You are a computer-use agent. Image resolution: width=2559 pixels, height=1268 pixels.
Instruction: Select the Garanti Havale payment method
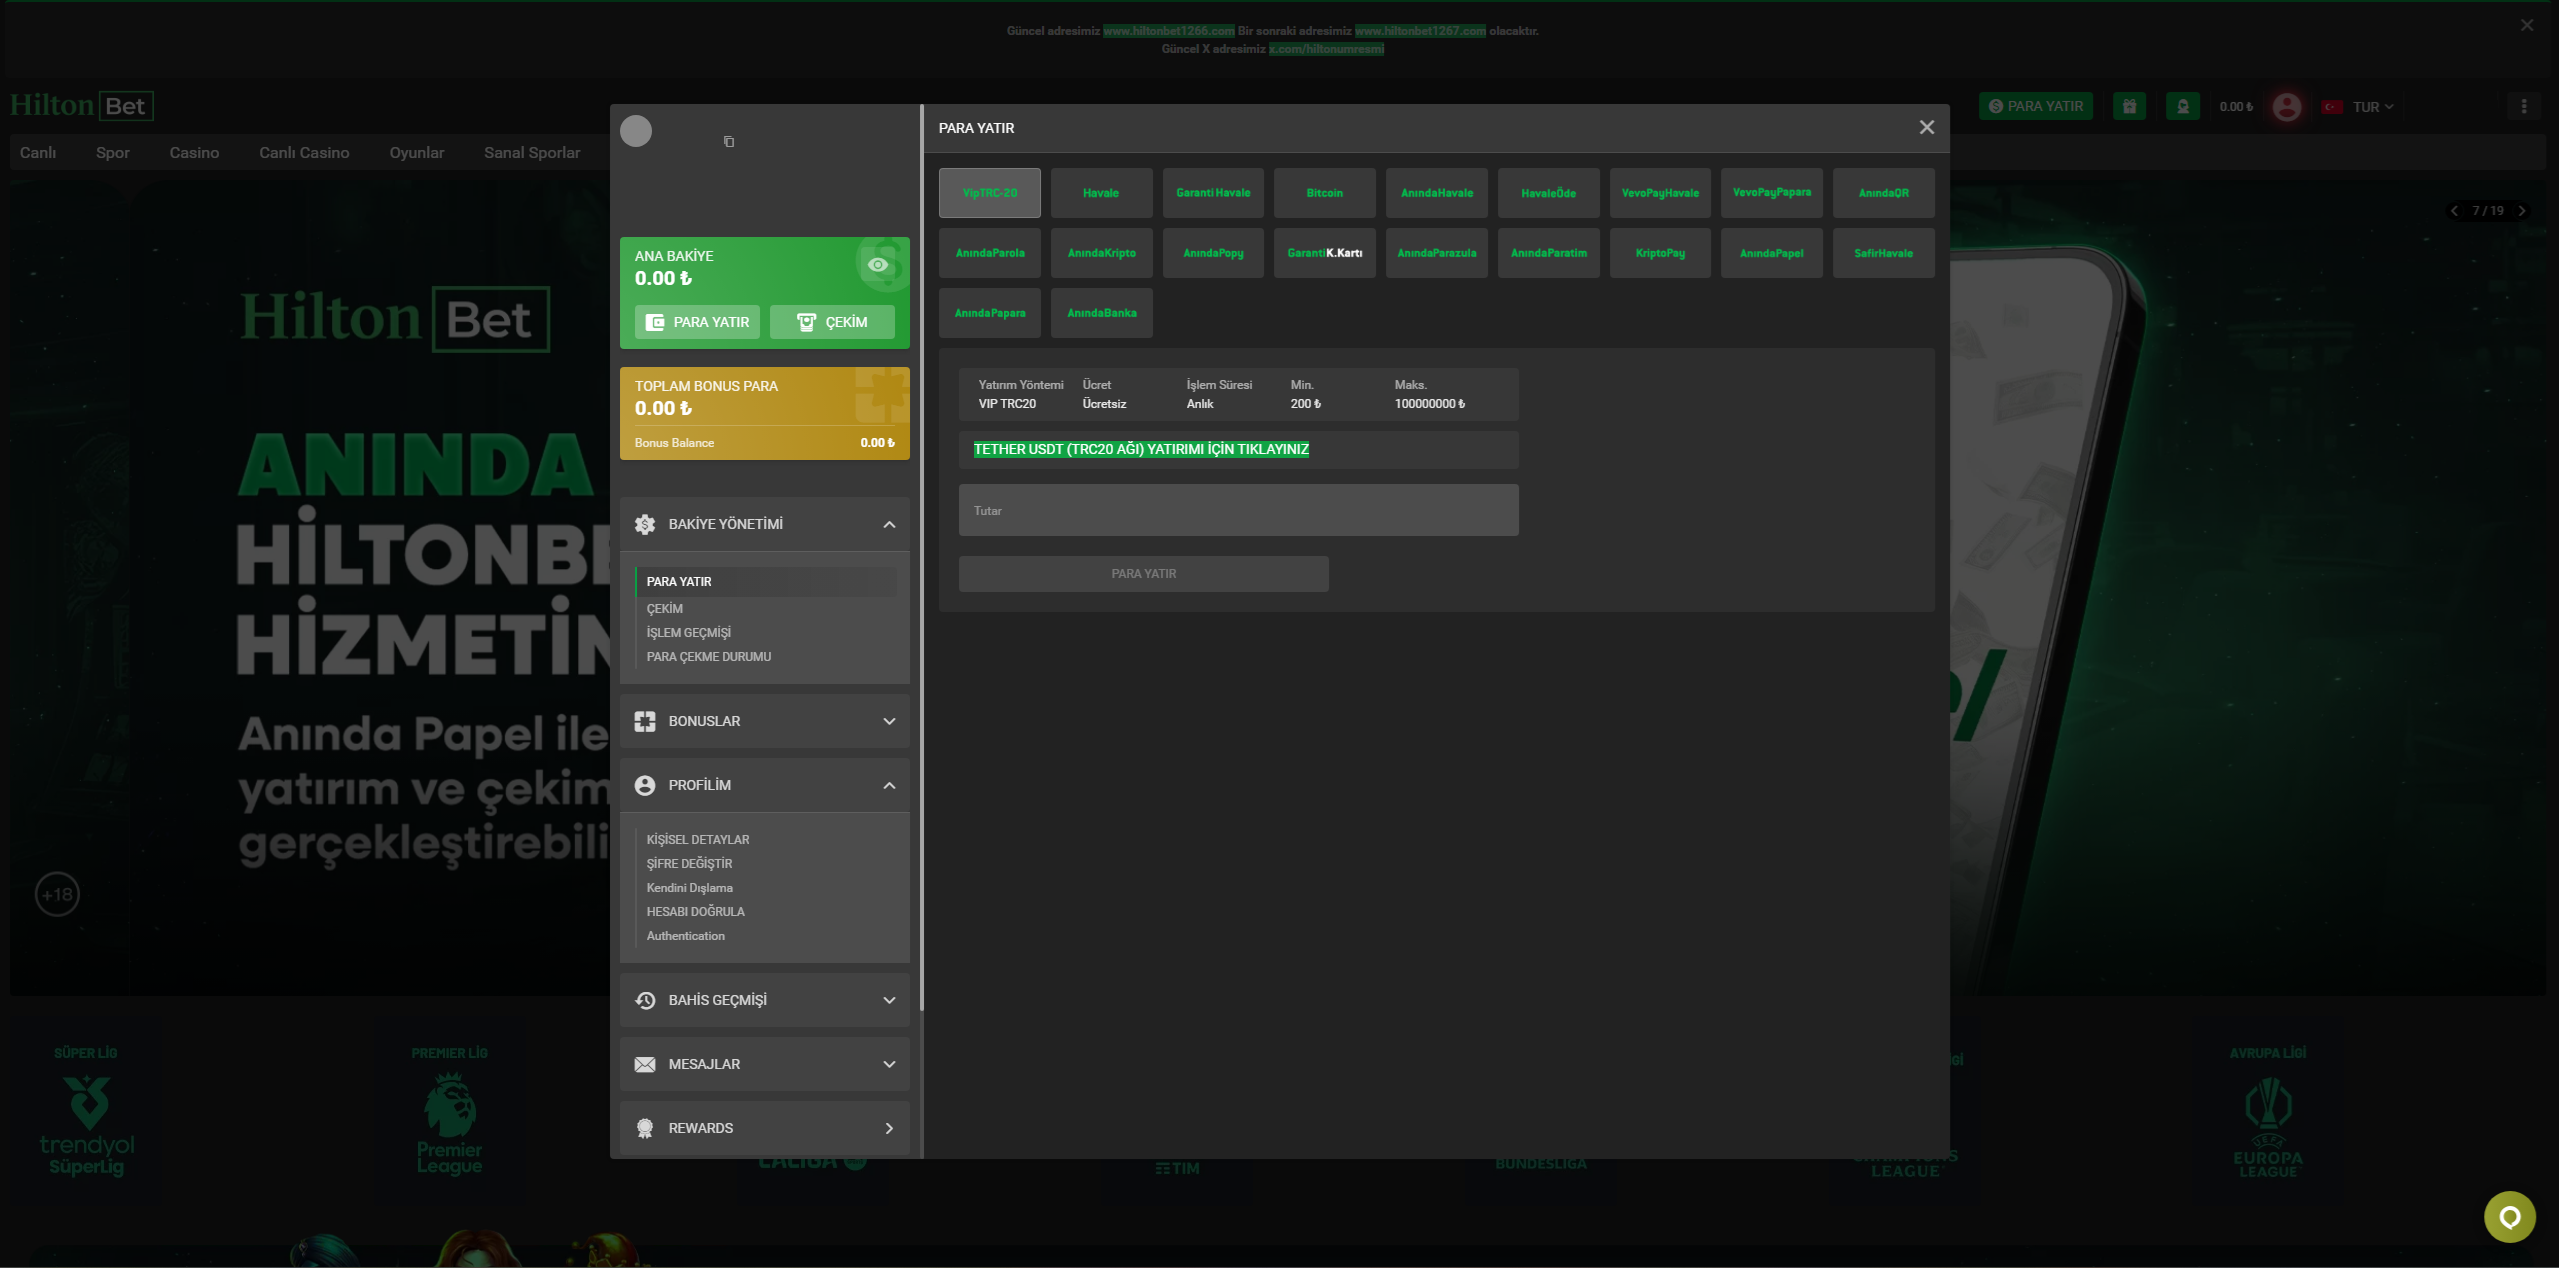[1213, 193]
